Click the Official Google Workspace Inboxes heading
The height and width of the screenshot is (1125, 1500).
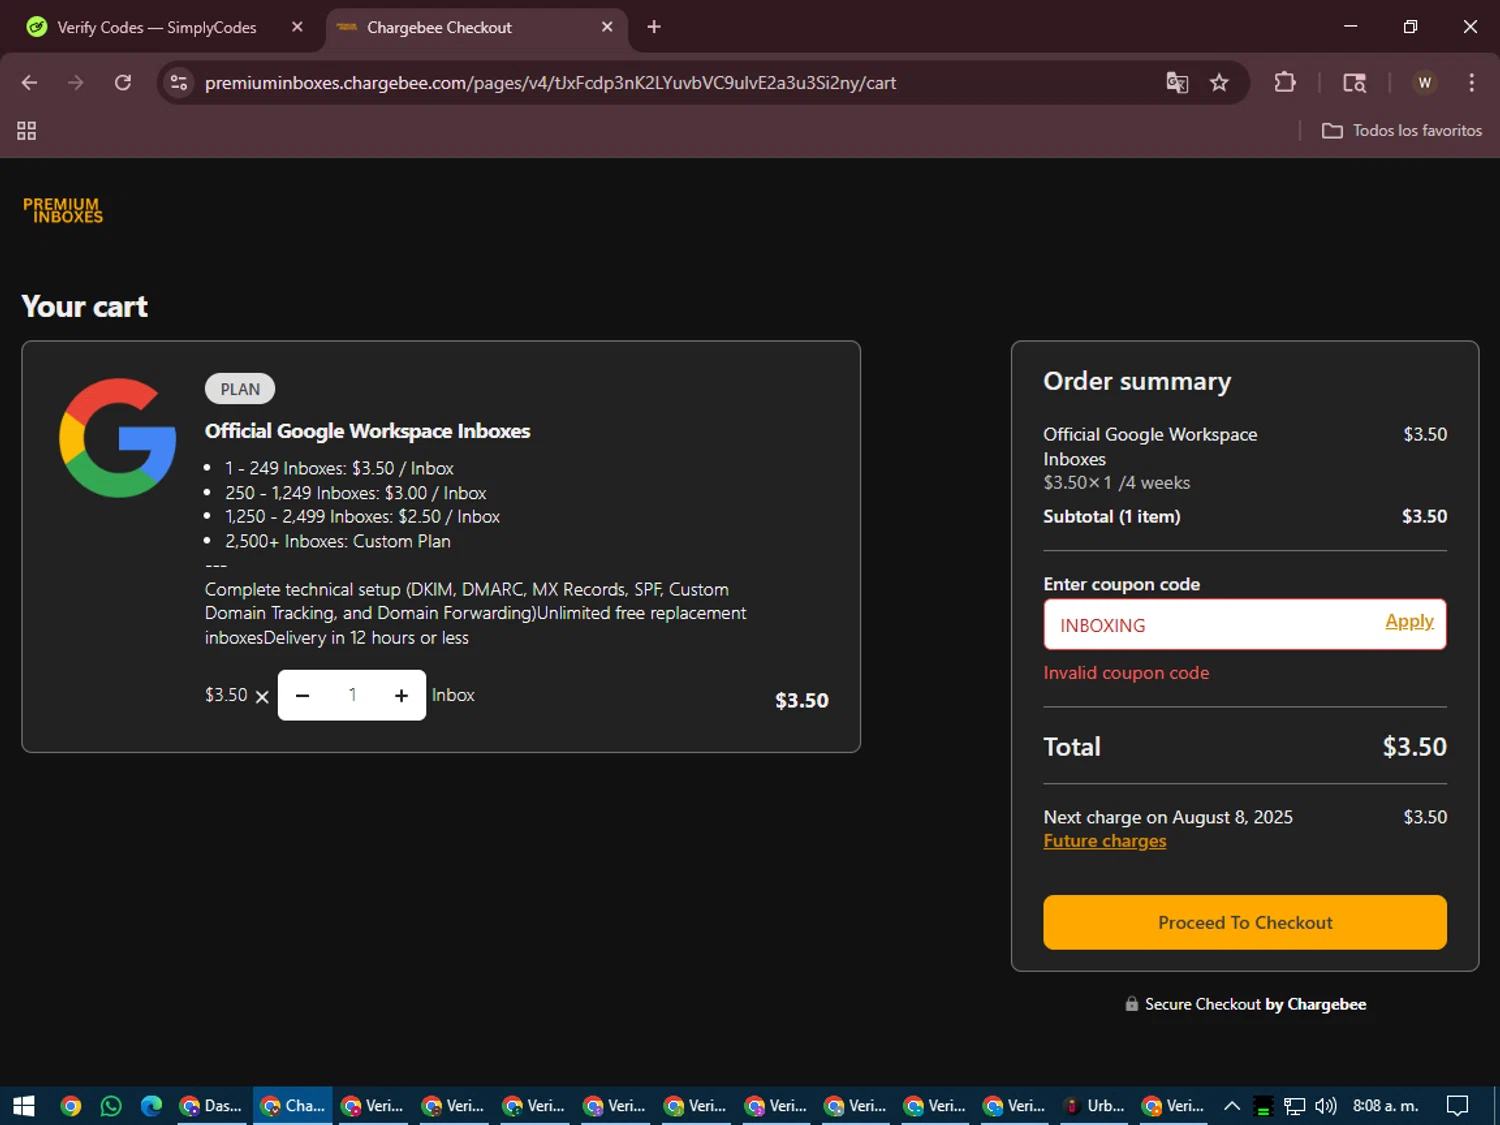(367, 431)
